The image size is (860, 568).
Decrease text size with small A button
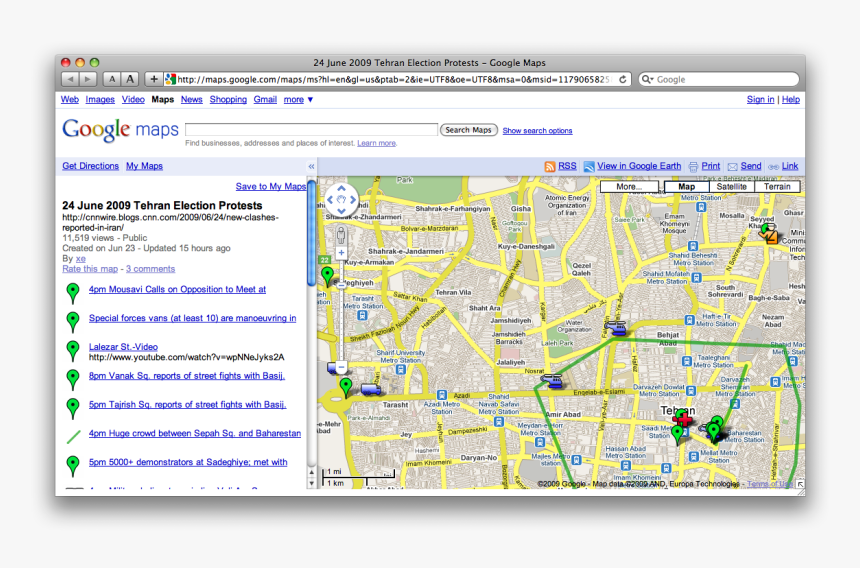click(112, 79)
